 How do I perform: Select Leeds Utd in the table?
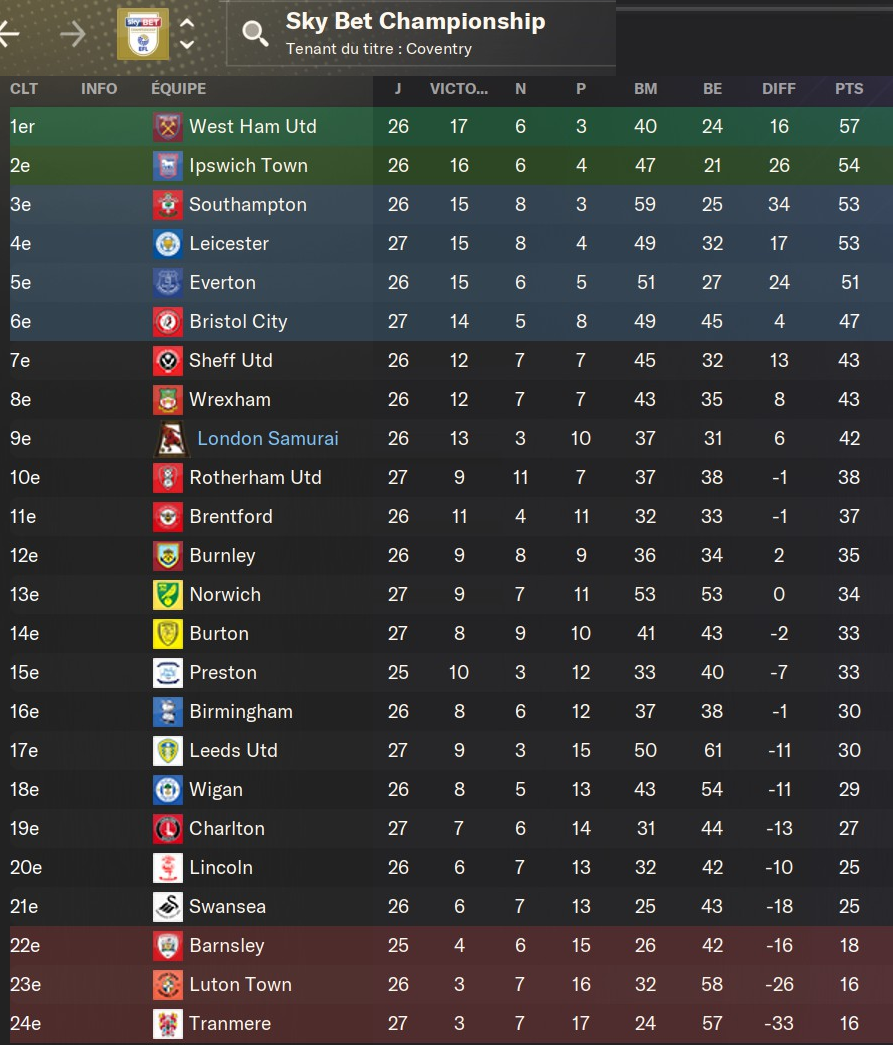click(x=233, y=751)
